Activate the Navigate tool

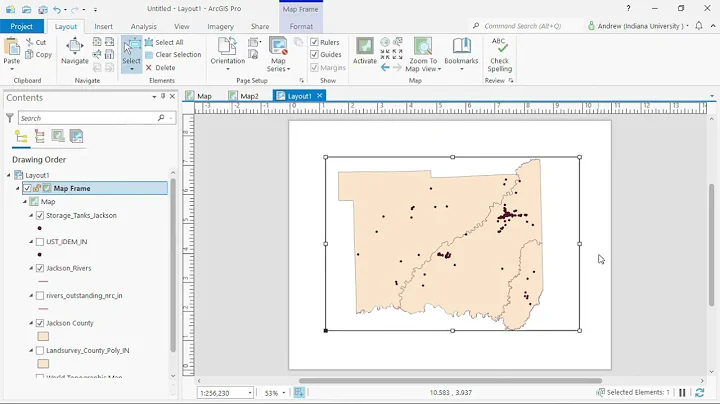click(74, 51)
